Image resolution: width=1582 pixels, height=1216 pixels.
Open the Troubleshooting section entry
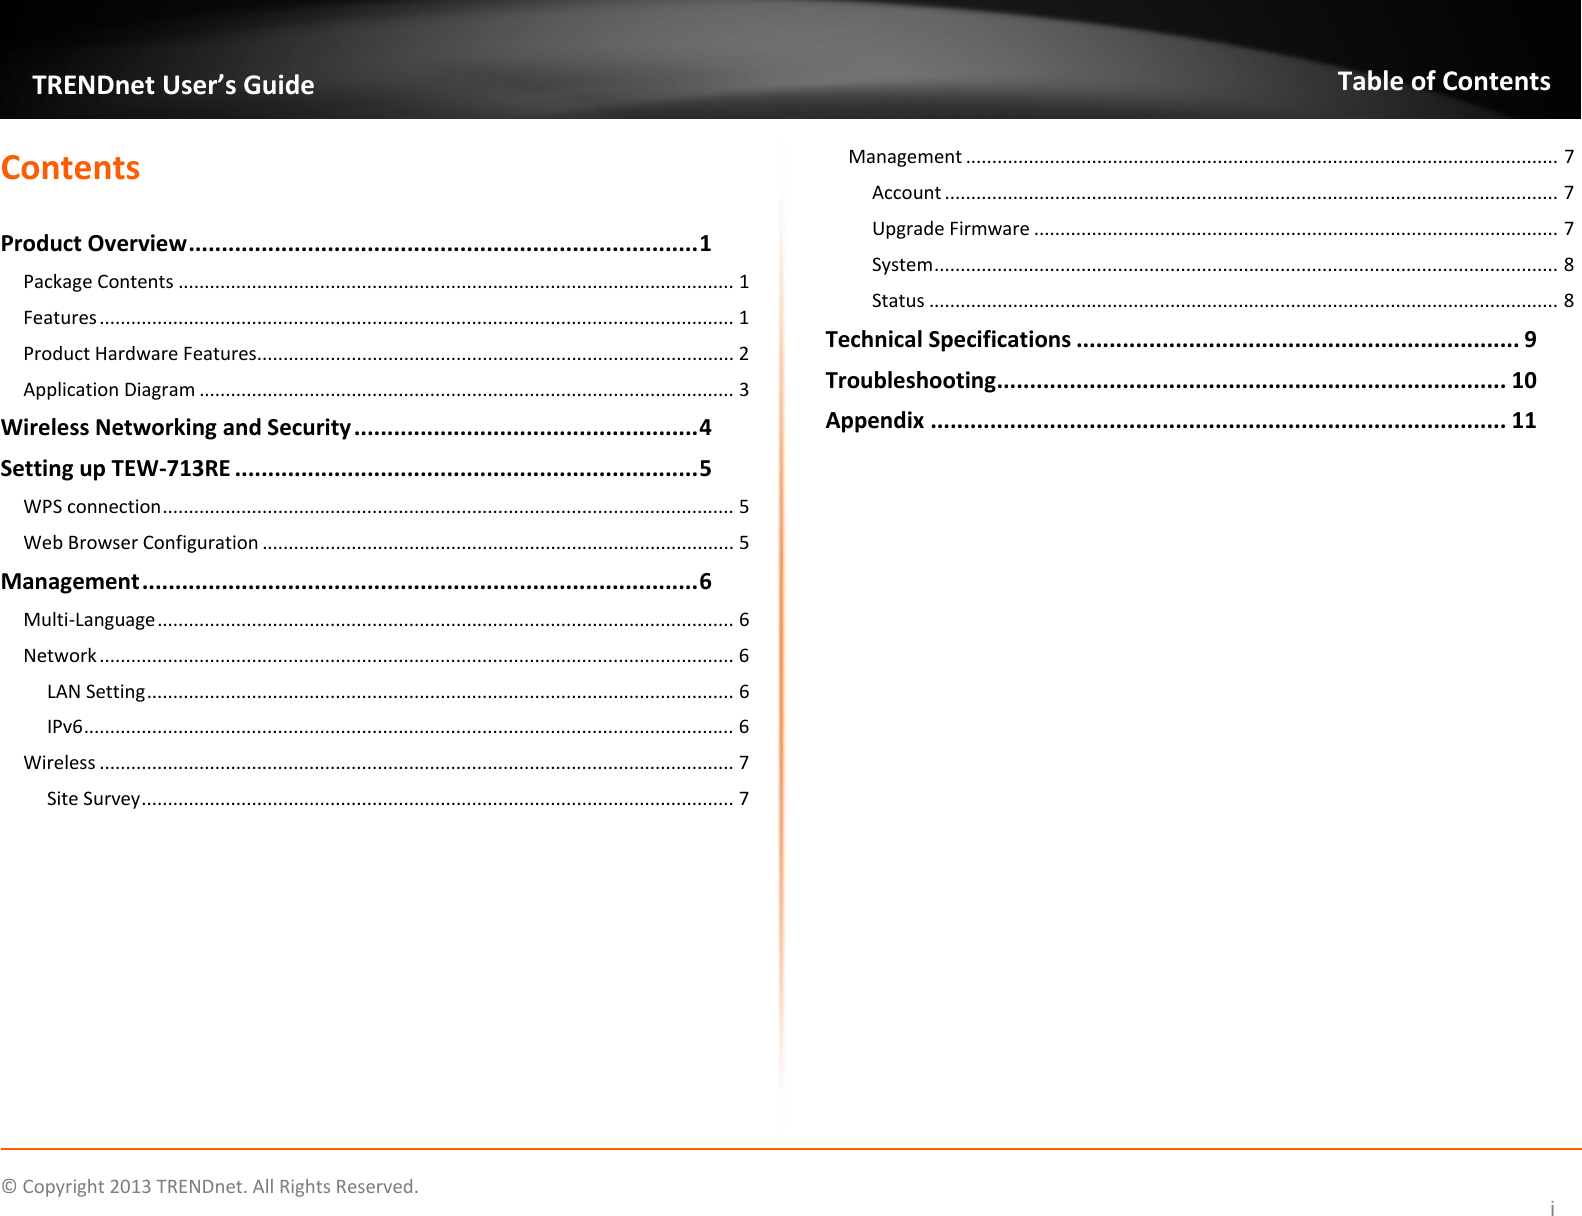(x=1181, y=380)
